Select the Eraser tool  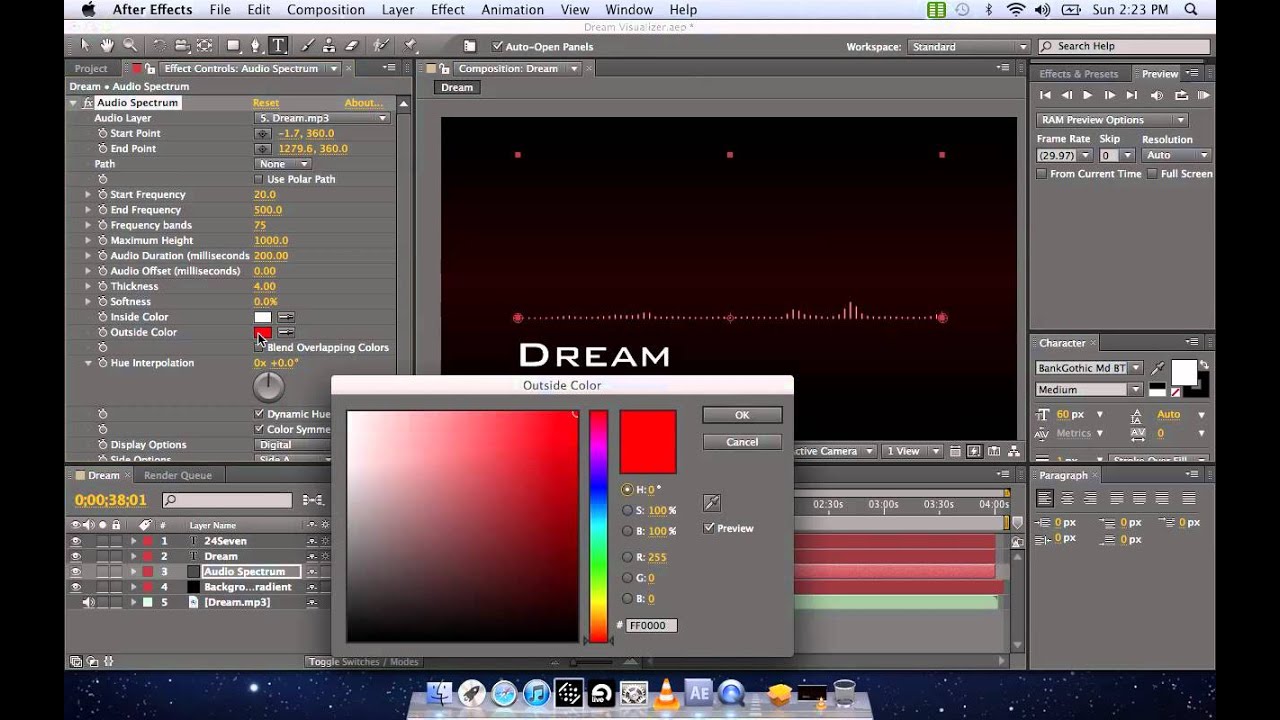point(352,46)
